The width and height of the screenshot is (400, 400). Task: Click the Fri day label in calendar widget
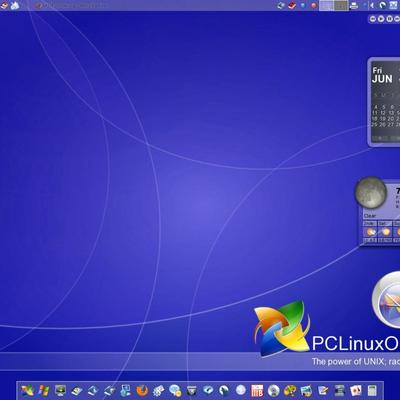point(377,70)
